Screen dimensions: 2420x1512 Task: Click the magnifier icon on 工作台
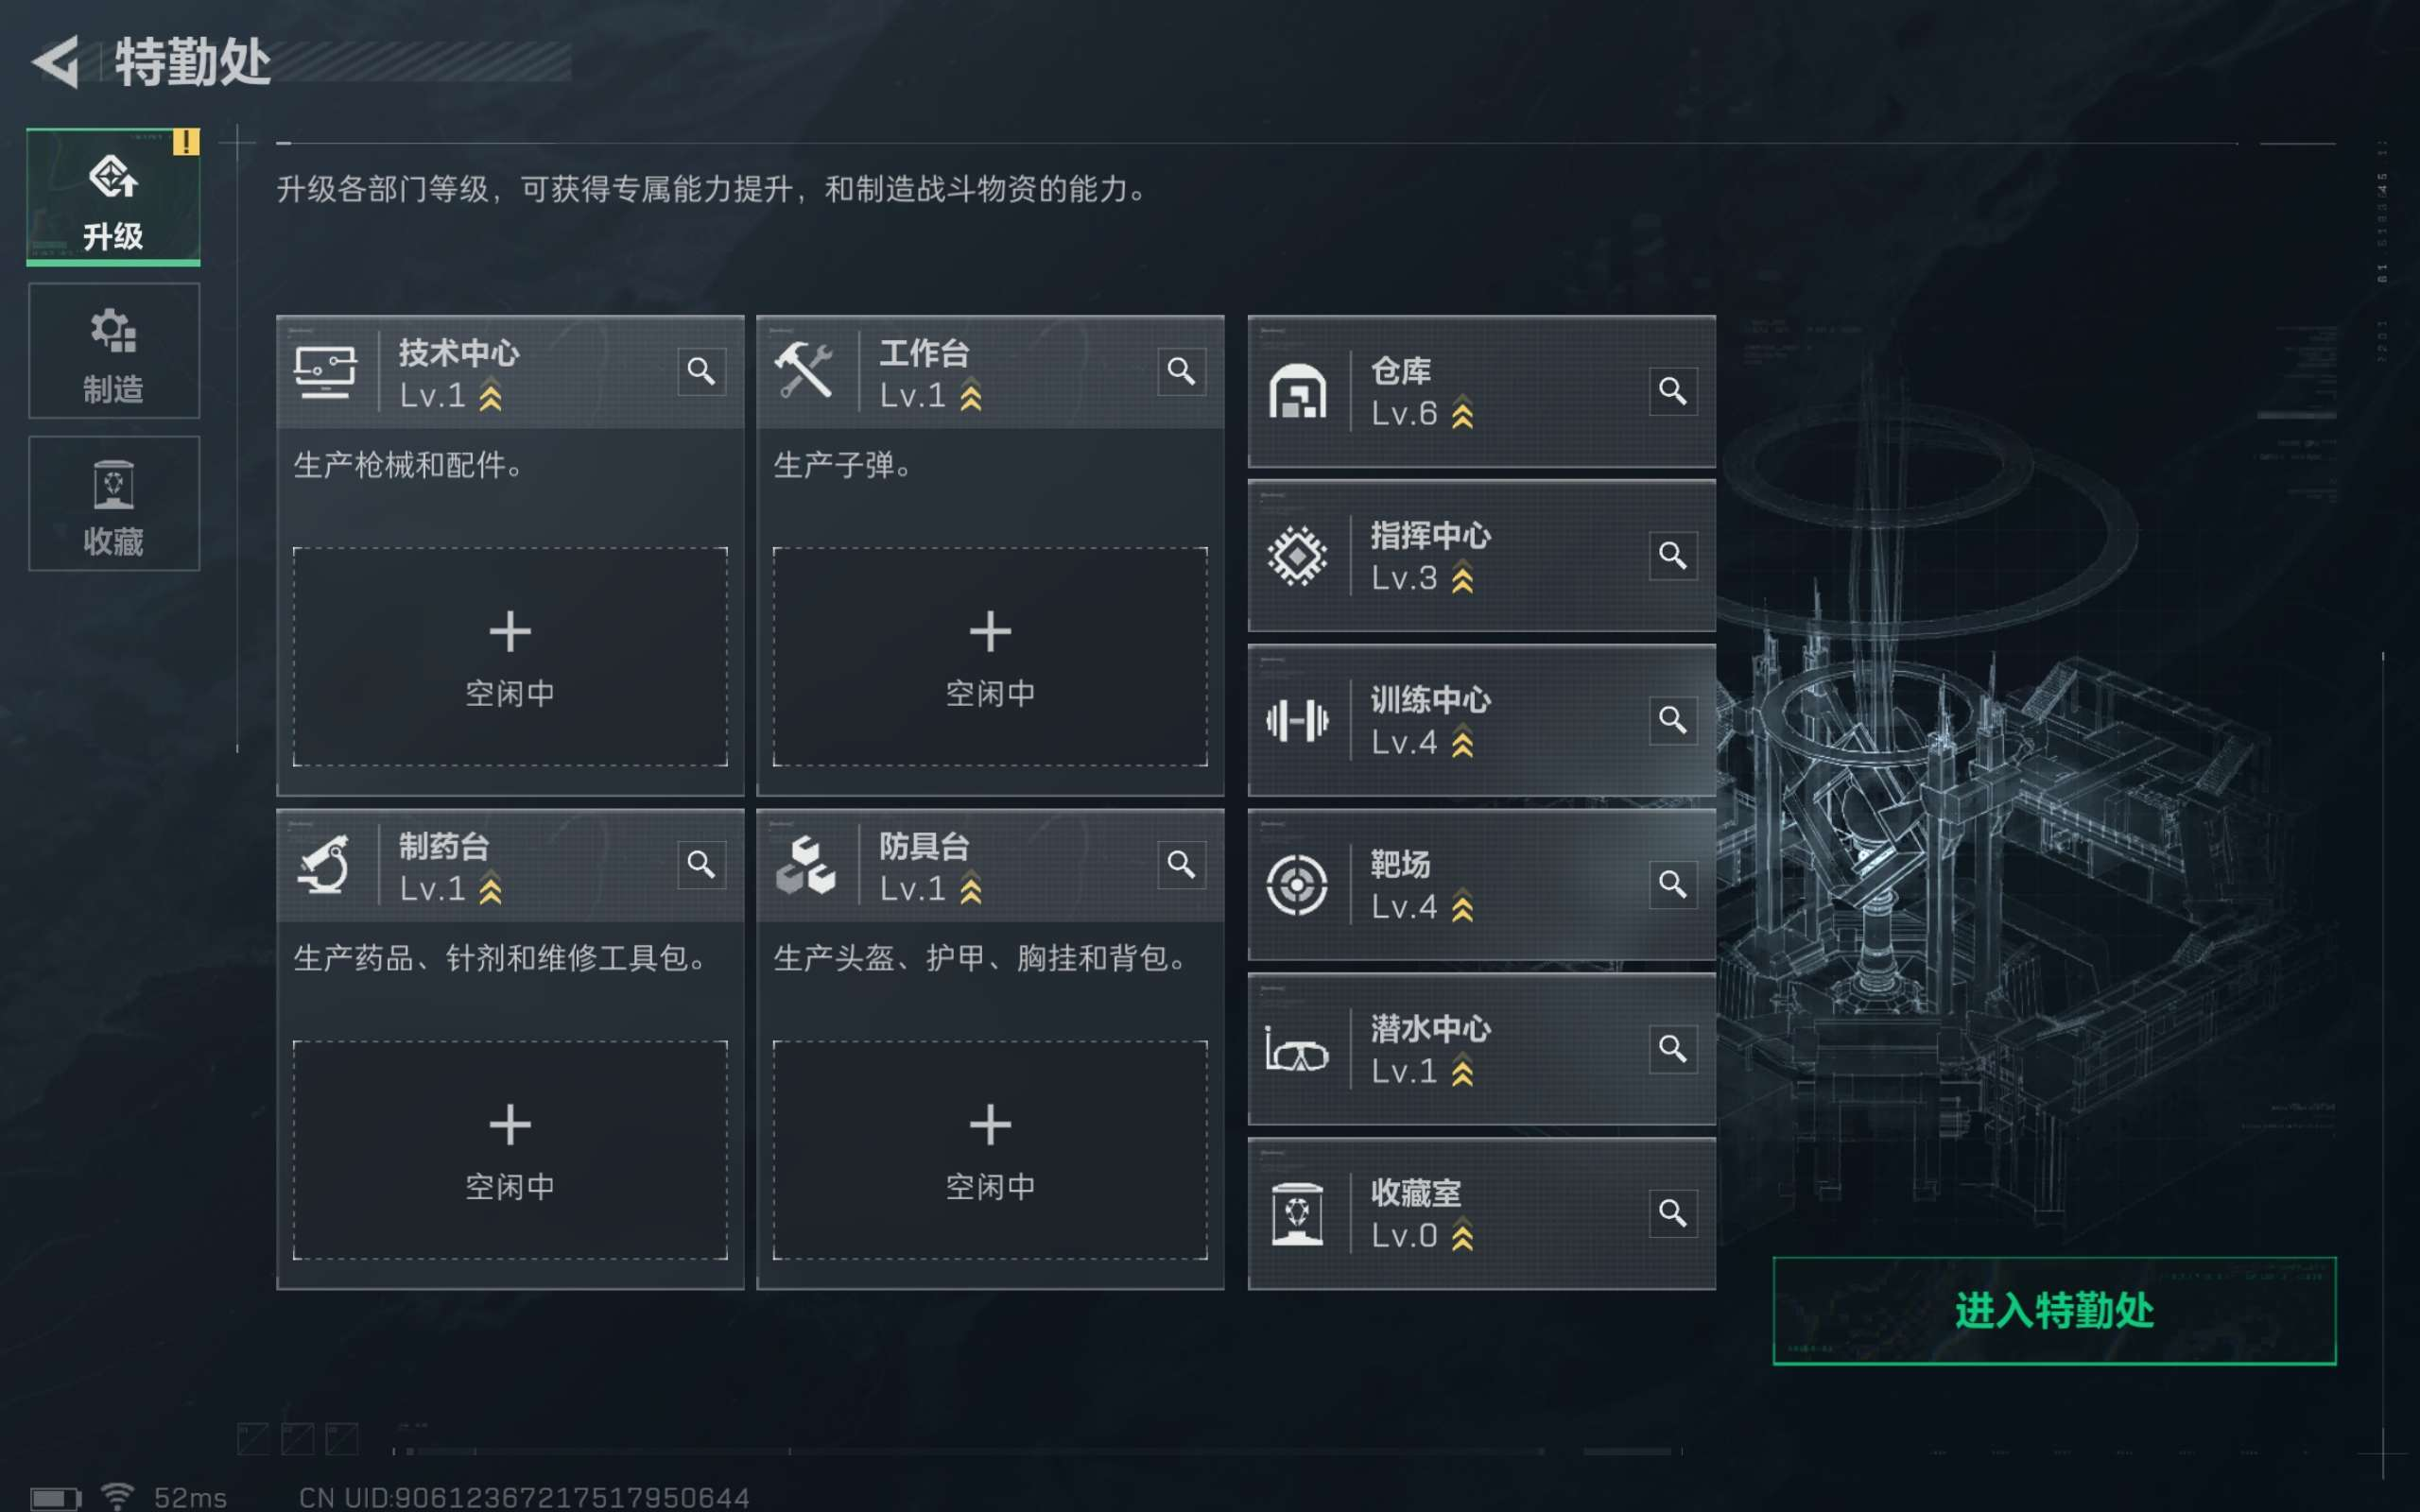(x=1181, y=372)
